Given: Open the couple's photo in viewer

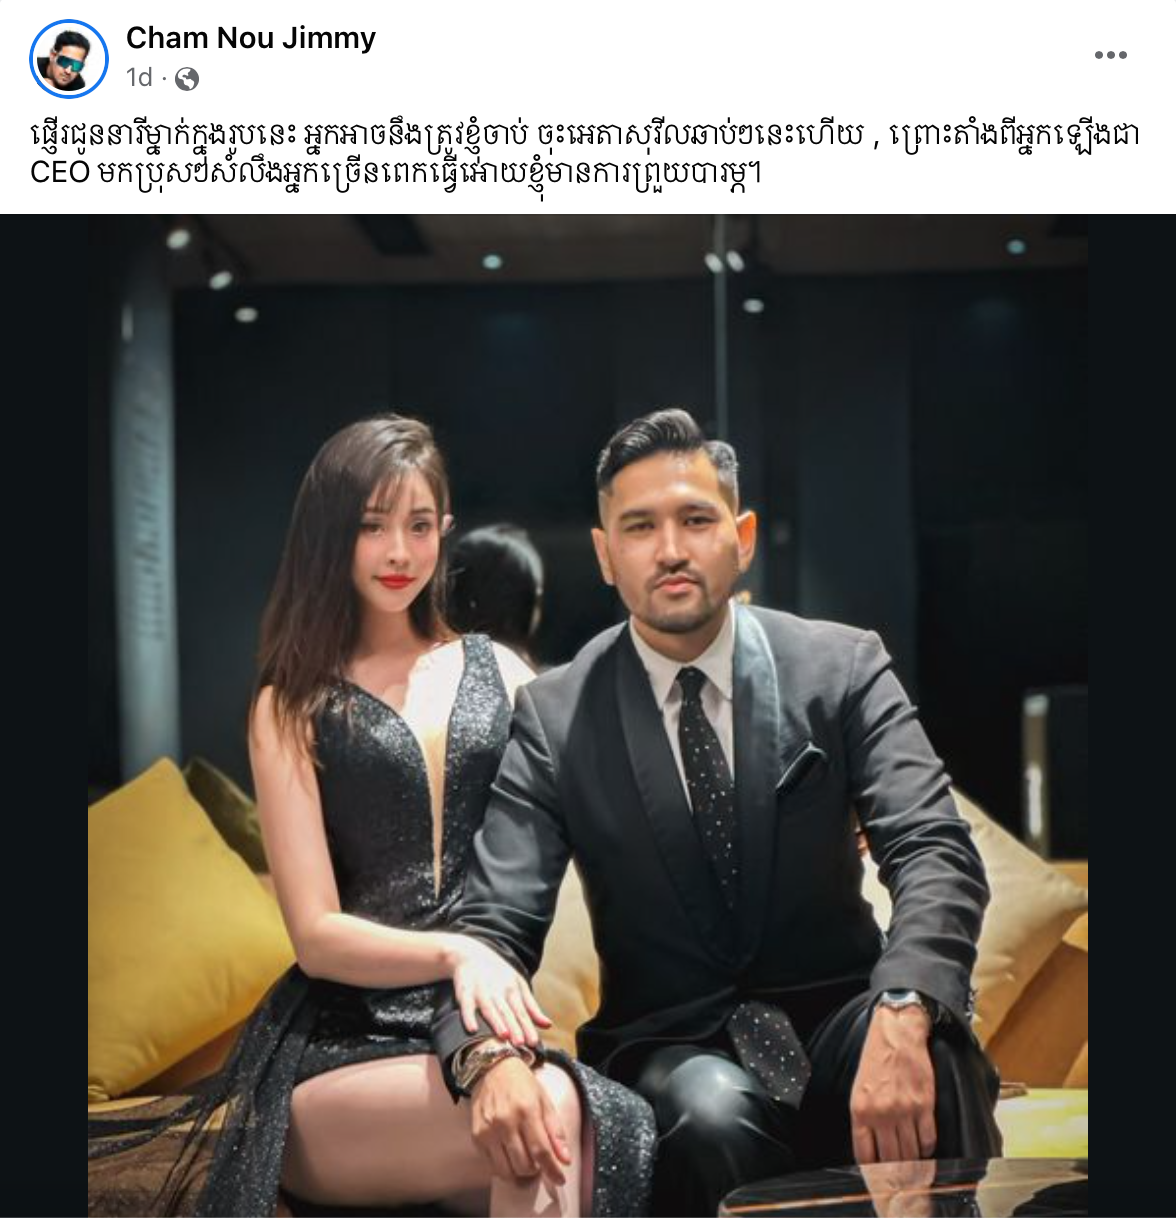Looking at the screenshot, I should click(x=588, y=716).
